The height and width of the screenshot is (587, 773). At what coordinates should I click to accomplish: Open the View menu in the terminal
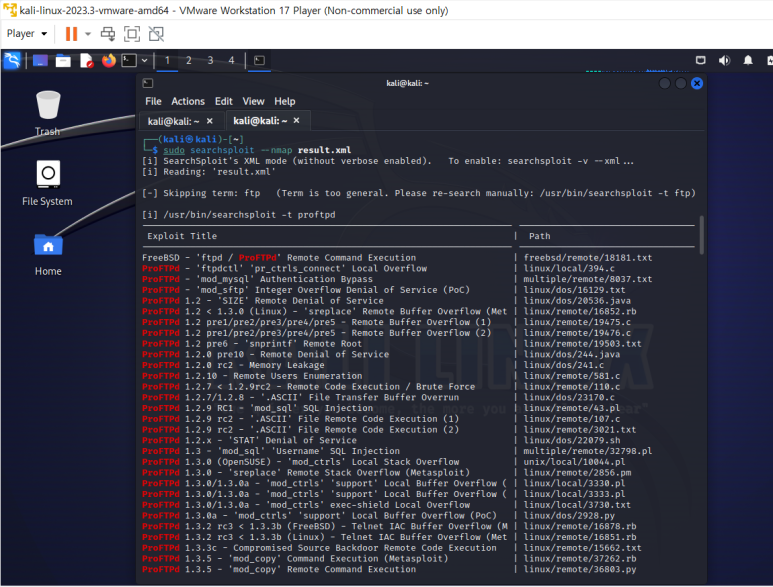click(253, 101)
